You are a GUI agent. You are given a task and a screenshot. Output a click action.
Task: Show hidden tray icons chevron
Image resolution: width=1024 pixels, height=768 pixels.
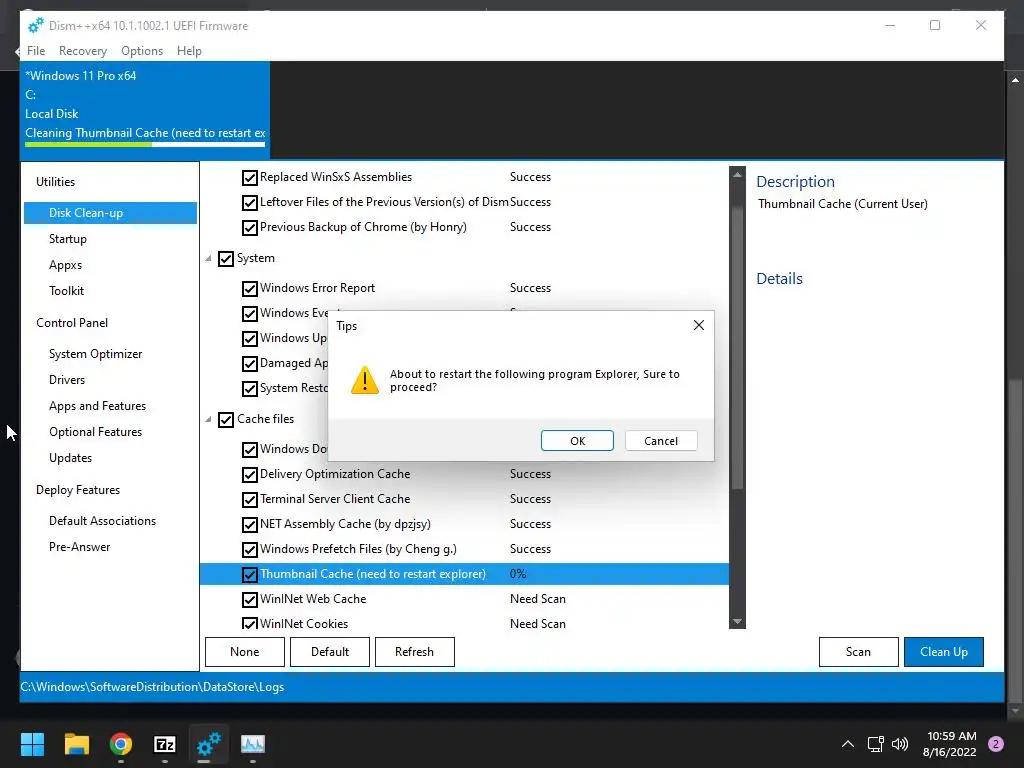coord(848,744)
